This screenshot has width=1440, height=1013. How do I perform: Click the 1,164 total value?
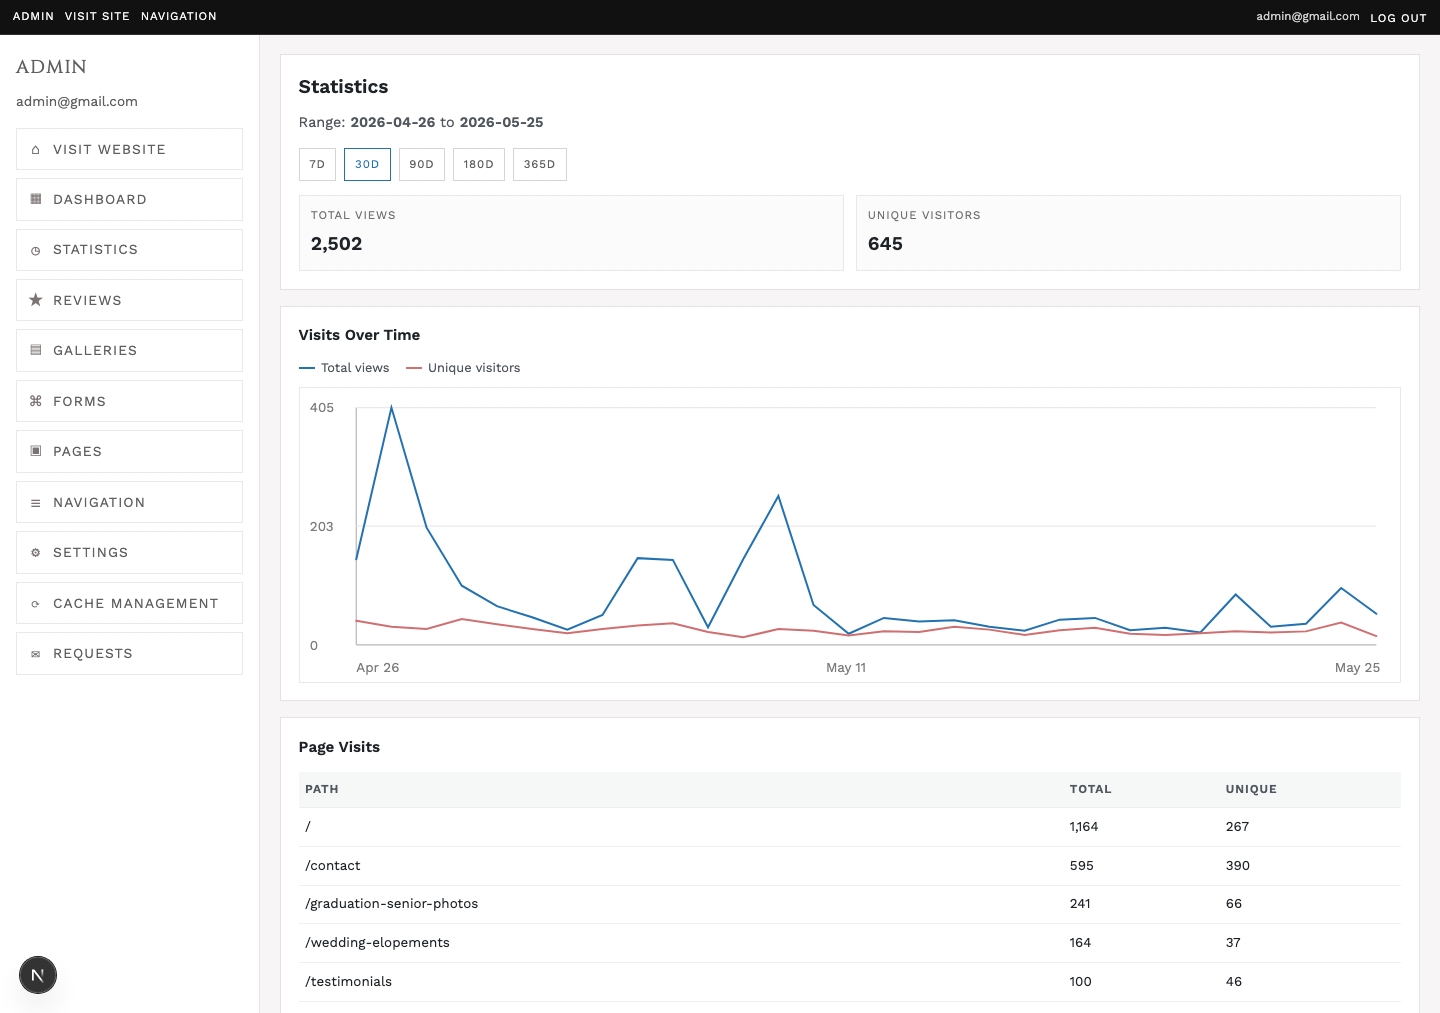pos(1084,827)
